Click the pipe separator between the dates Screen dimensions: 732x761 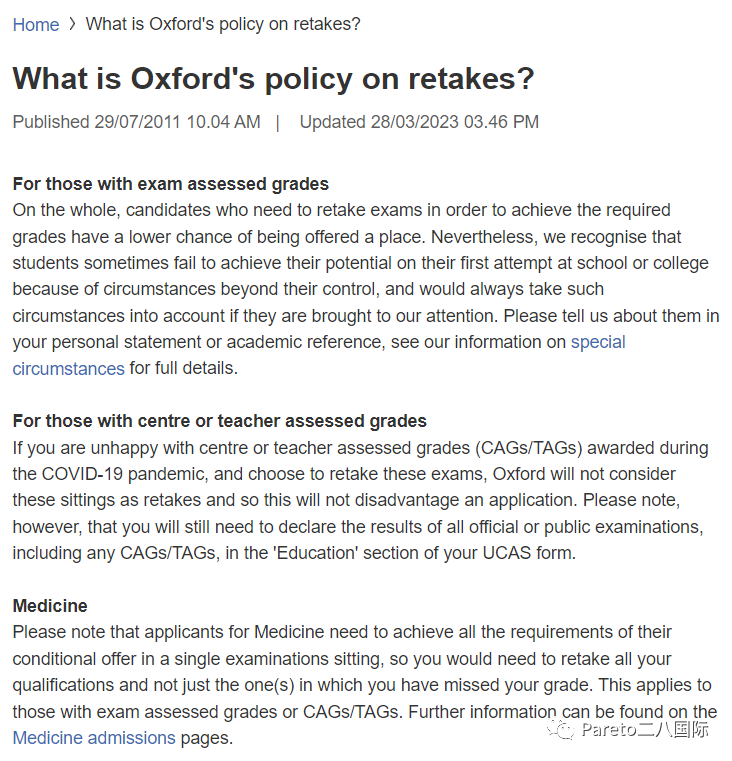tap(278, 122)
